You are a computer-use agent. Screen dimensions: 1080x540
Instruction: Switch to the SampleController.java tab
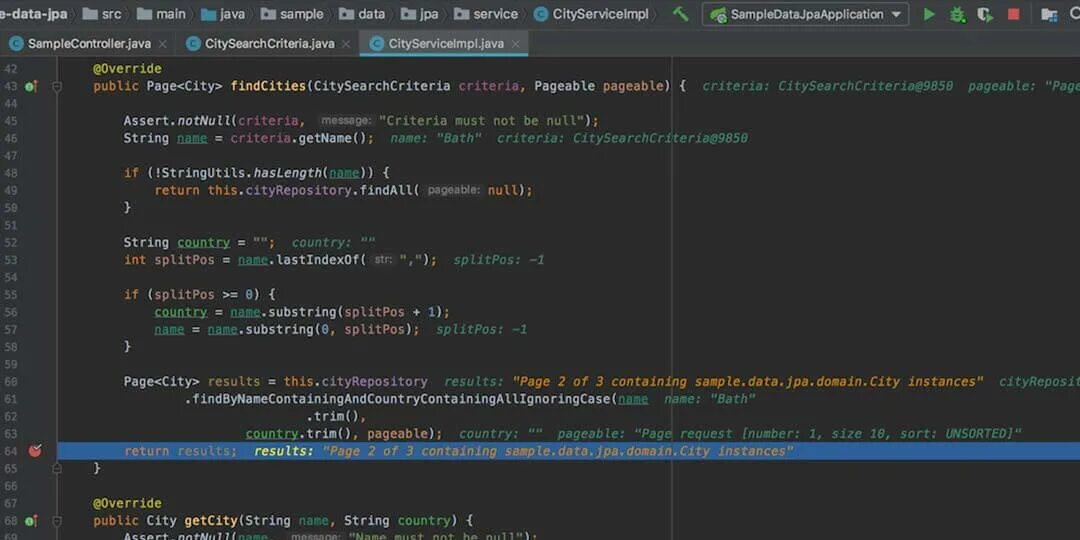(x=88, y=43)
